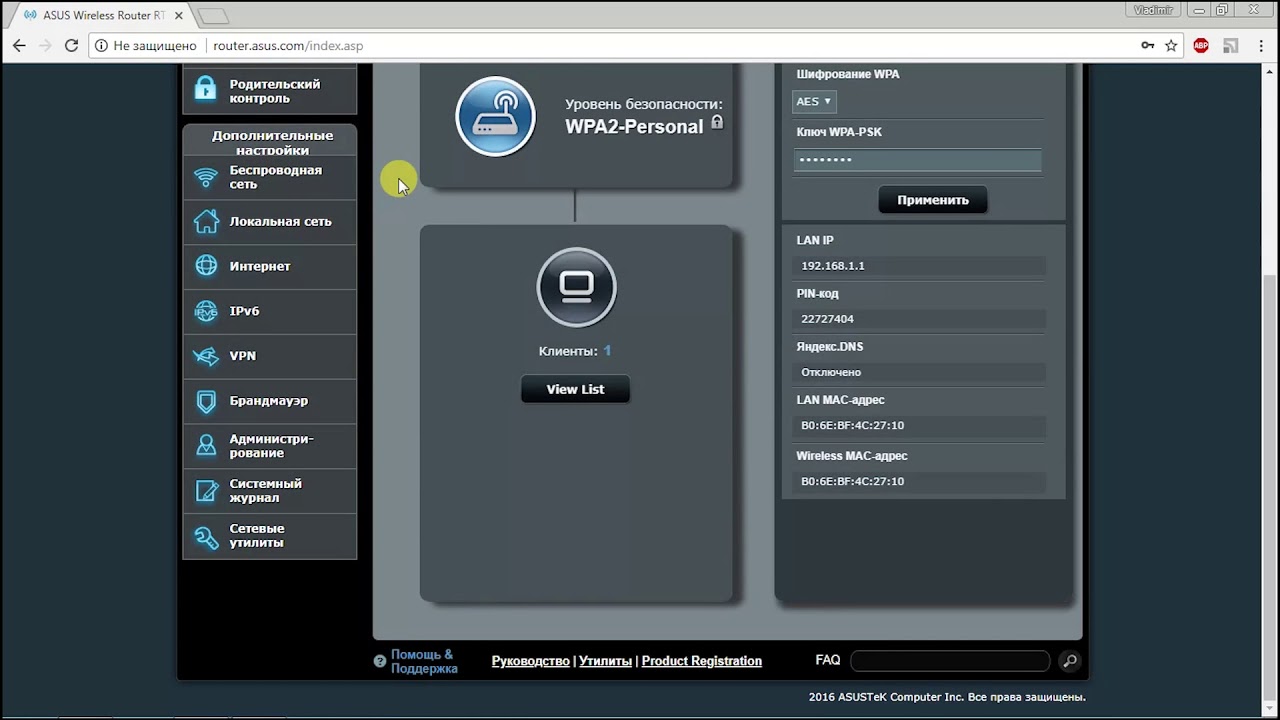
Task: Click the Administration (Администрирование) user icon
Action: [206, 446]
